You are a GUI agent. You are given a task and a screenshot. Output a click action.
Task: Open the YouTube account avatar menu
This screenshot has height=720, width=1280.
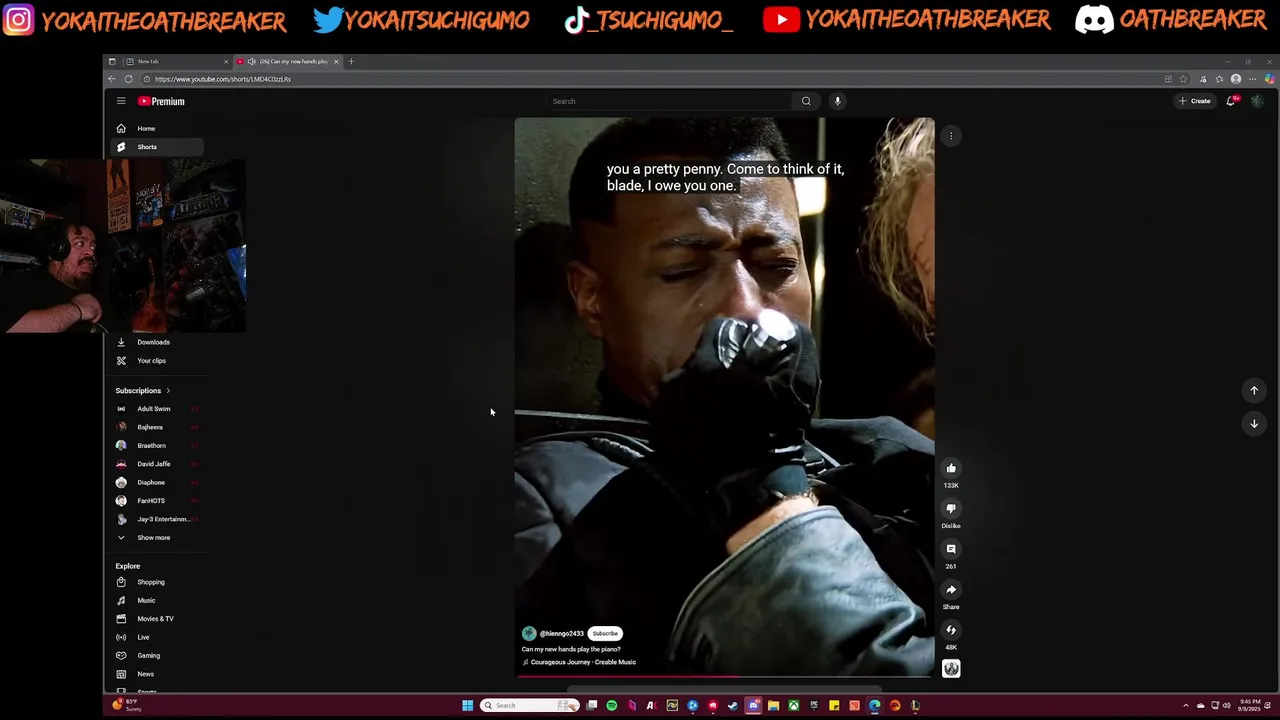(x=1257, y=101)
